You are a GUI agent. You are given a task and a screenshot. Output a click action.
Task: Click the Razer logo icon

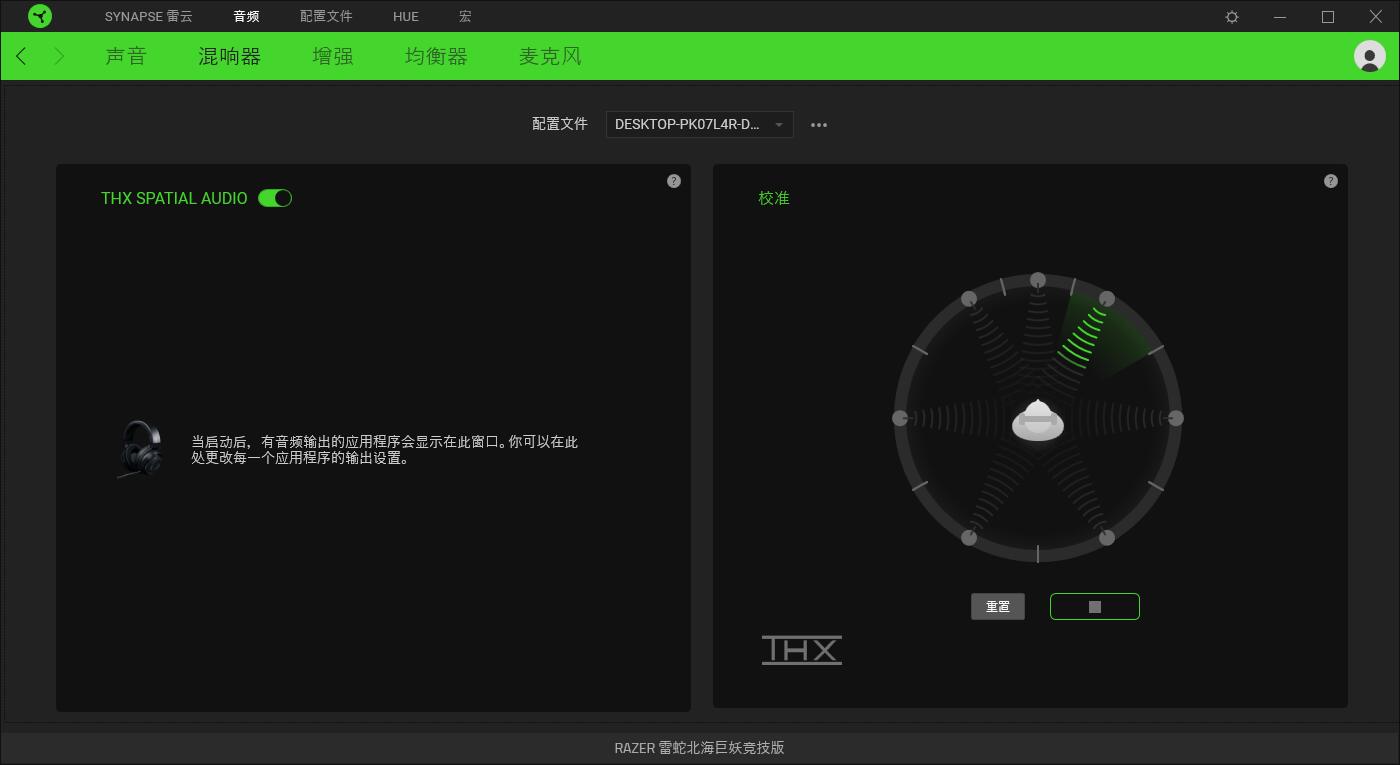(40, 16)
